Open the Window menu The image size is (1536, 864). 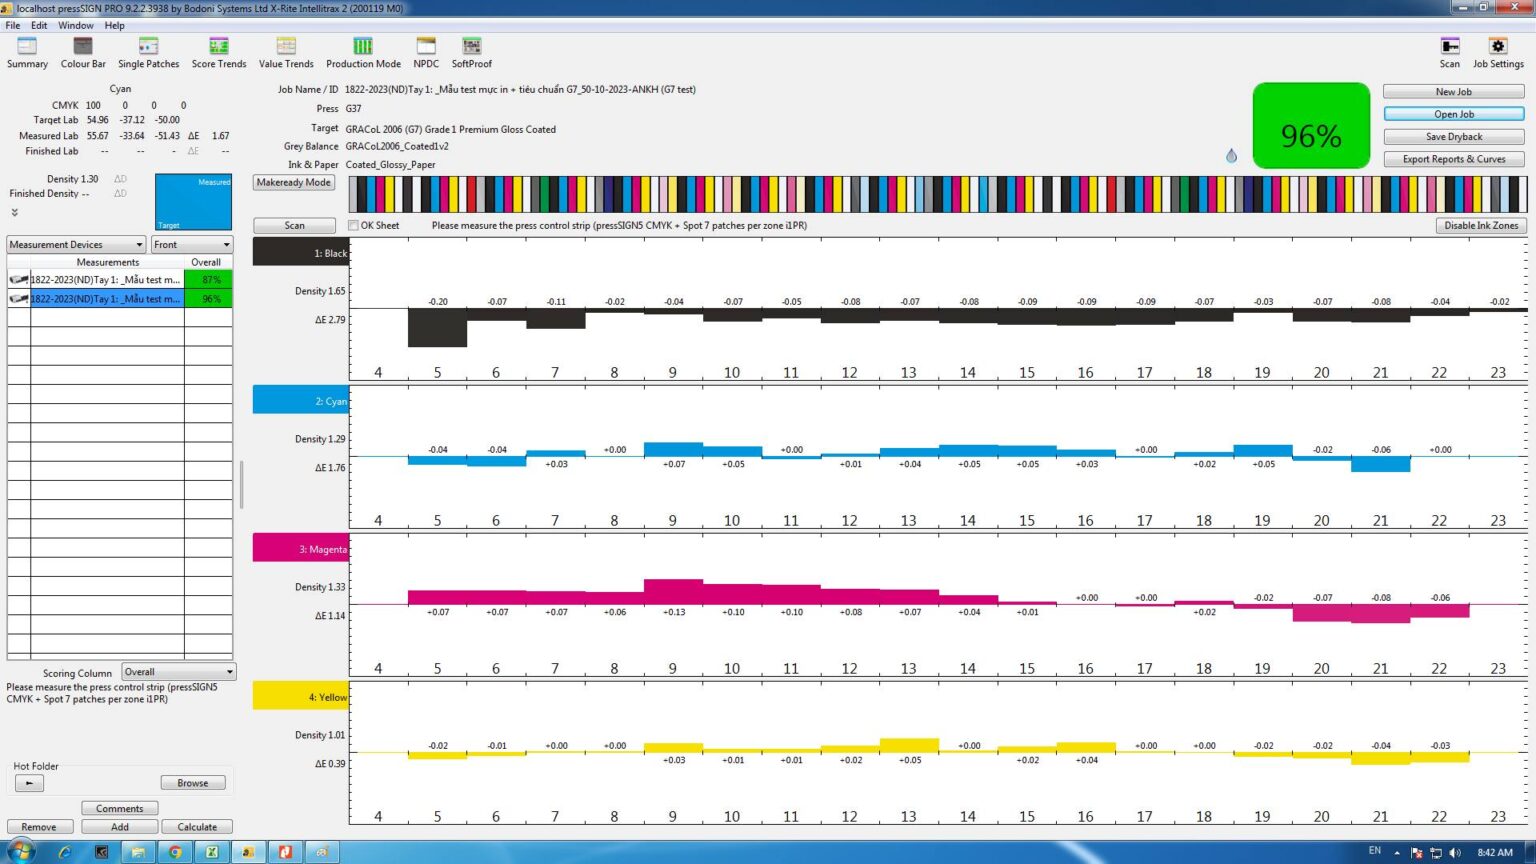tap(76, 25)
